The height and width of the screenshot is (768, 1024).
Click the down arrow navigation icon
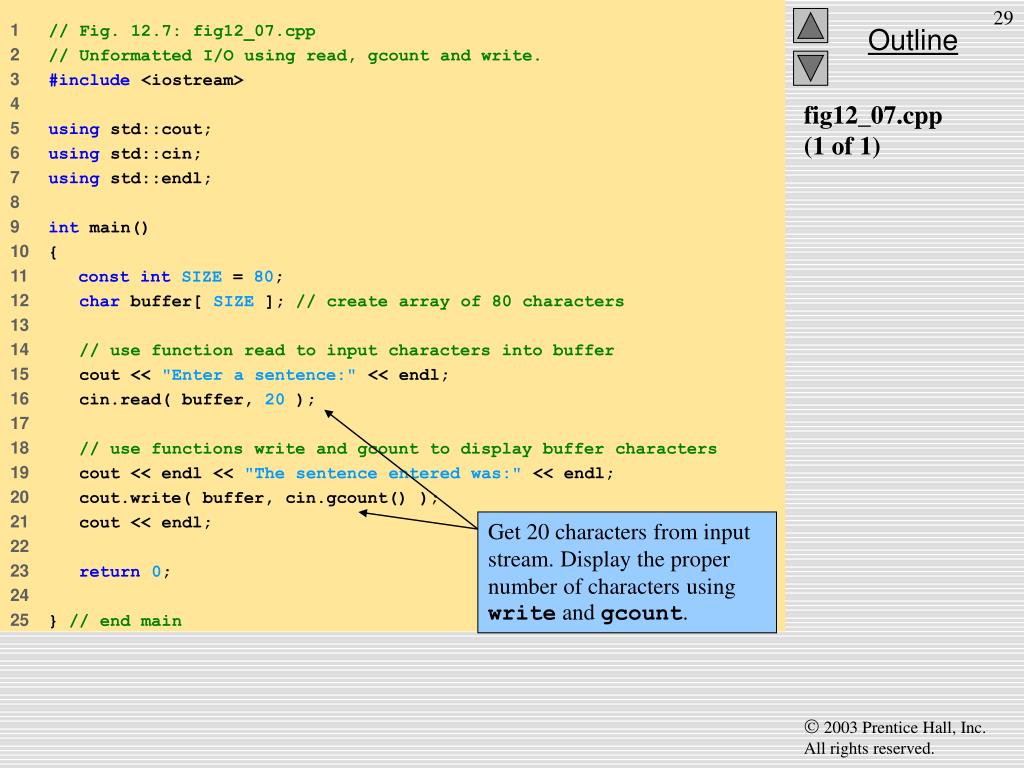pyautogui.click(x=811, y=68)
